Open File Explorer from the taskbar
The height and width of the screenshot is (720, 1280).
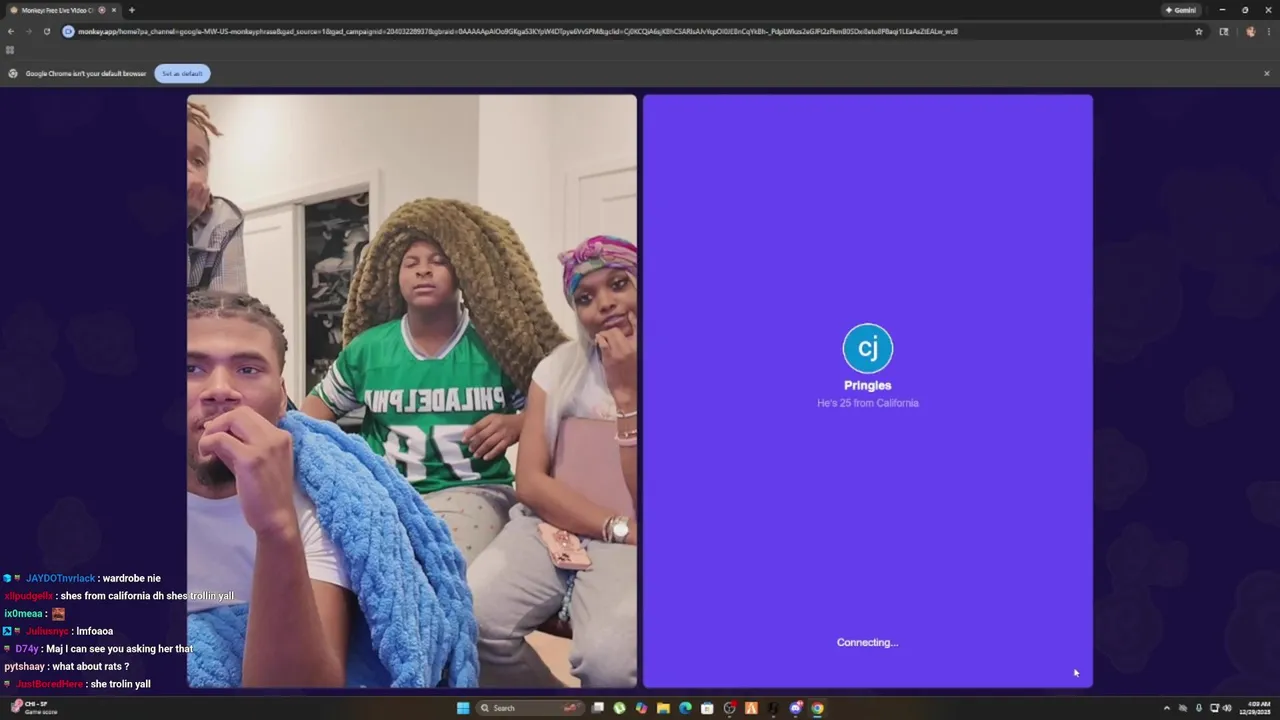pyautogui.click(x=663, y=708)
